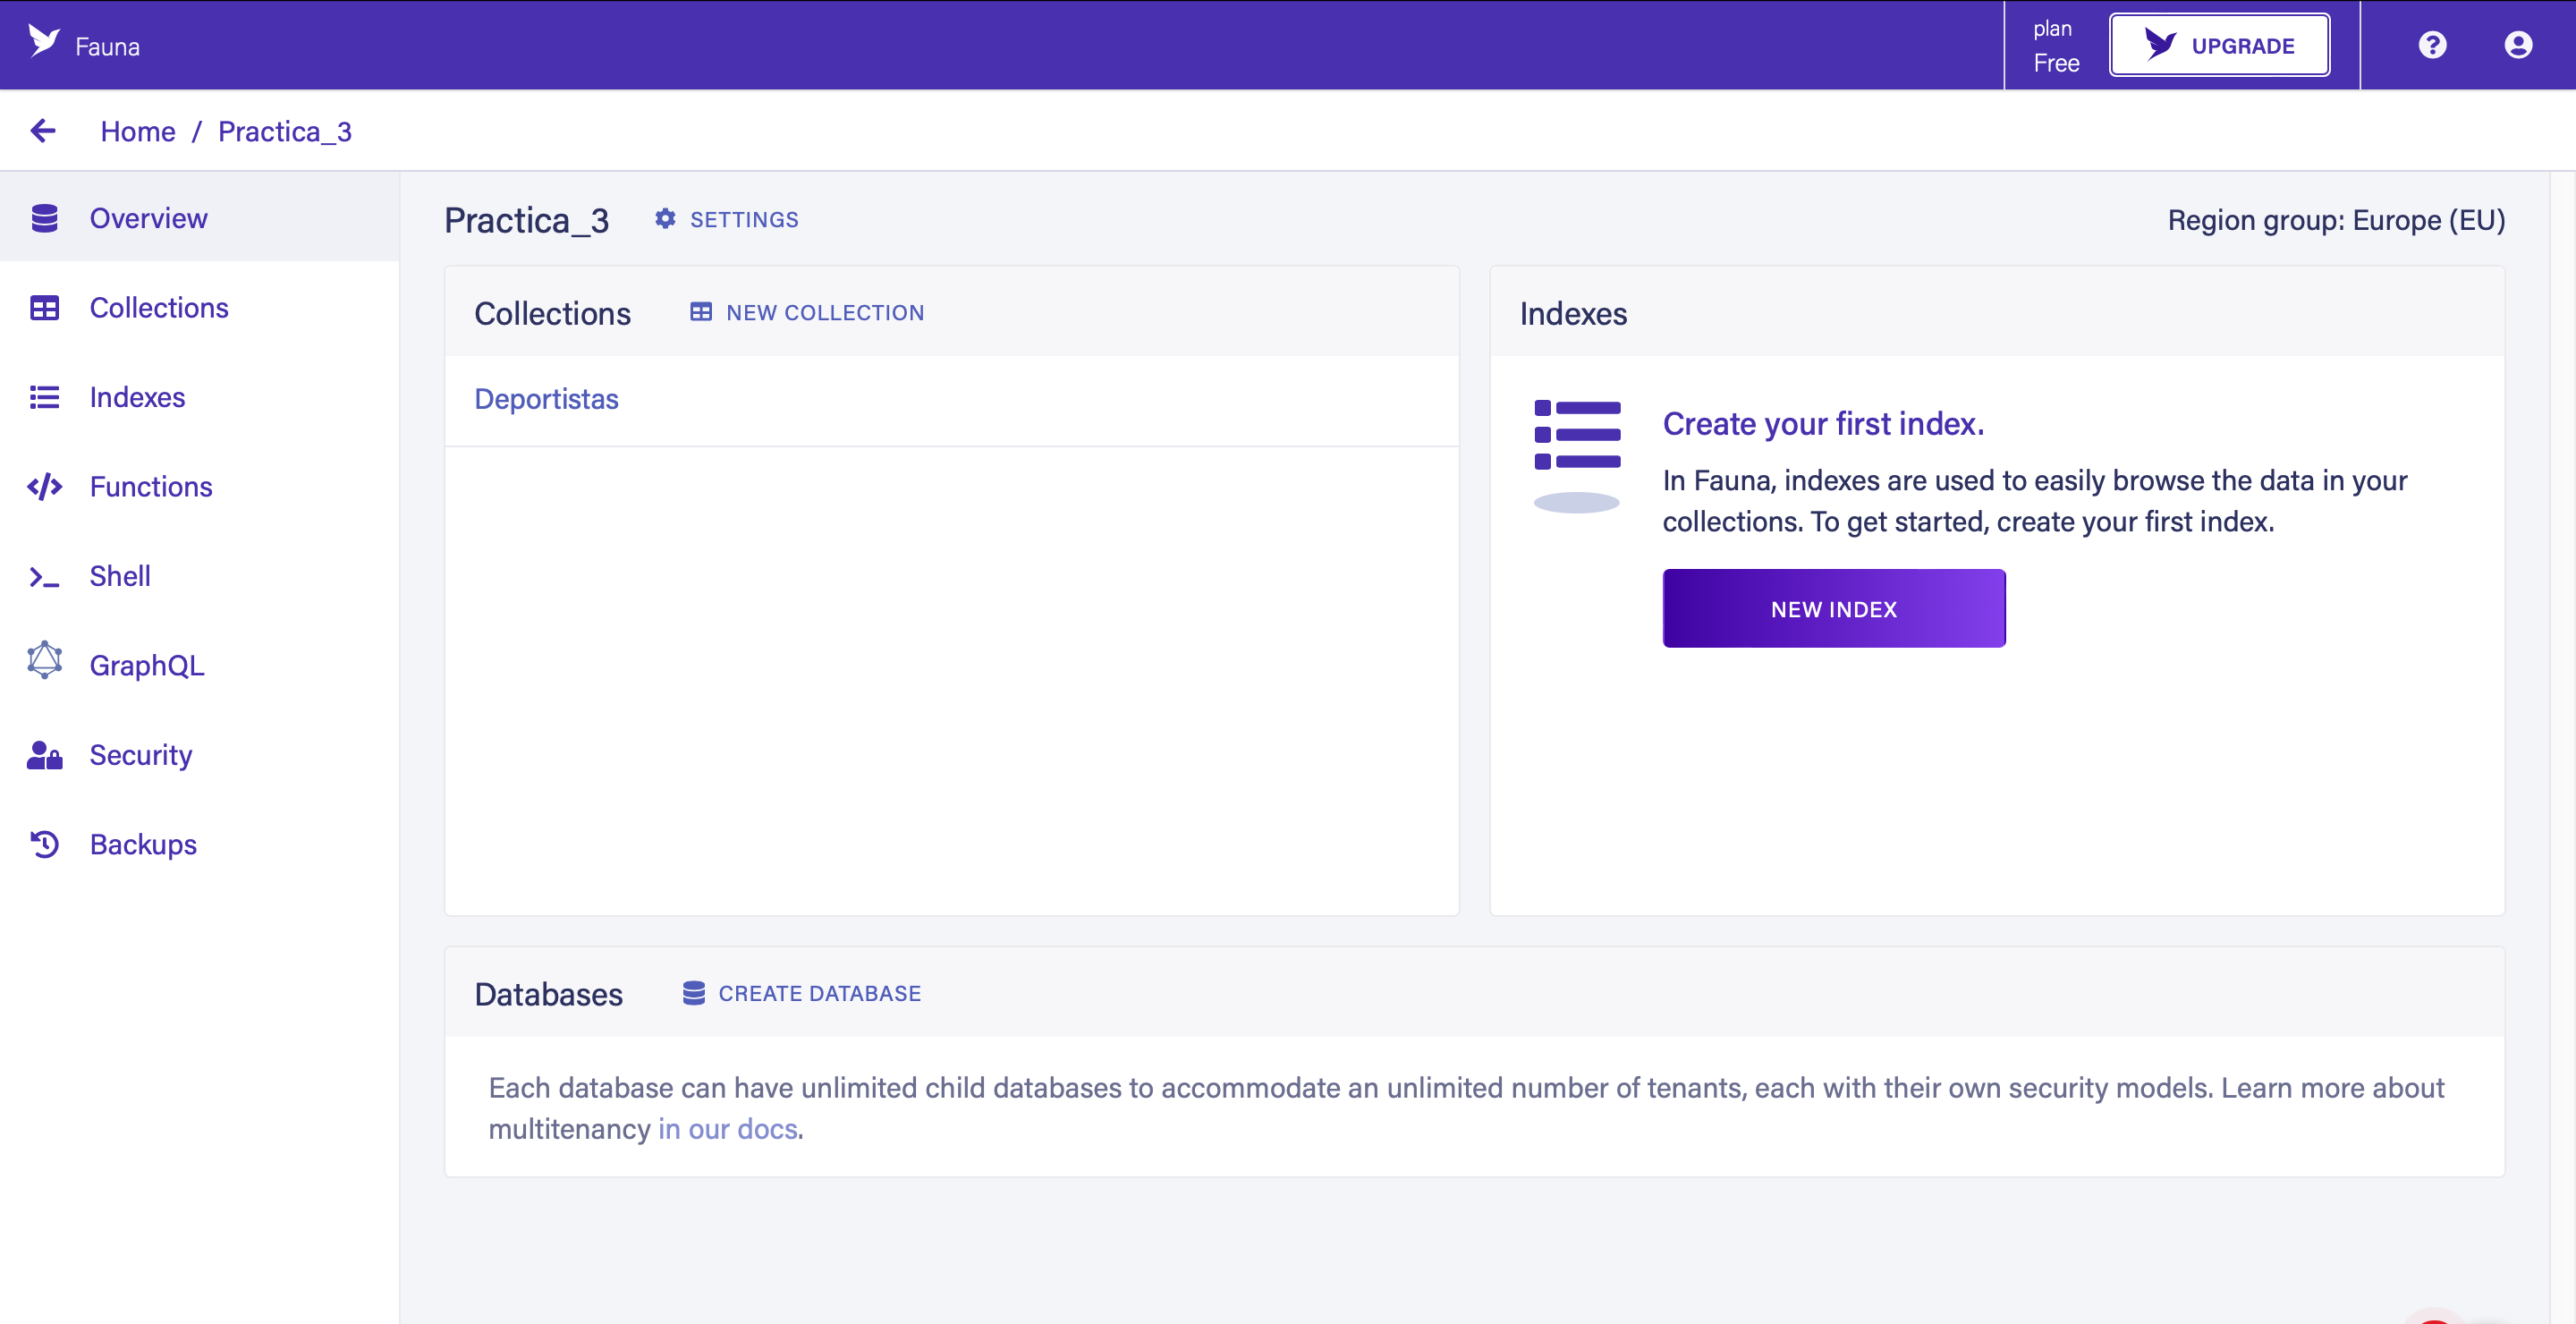Viewport: 2576px width, 1324px height.
Task: Click the NEW INDEX button
Action: tap(1833, 609)
